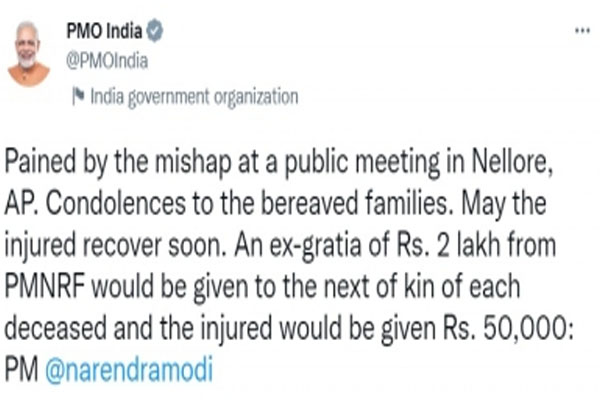Click the gray flag icon
Image resolution: width=600 pixels, height=400 pixels.
pos(78,96)
